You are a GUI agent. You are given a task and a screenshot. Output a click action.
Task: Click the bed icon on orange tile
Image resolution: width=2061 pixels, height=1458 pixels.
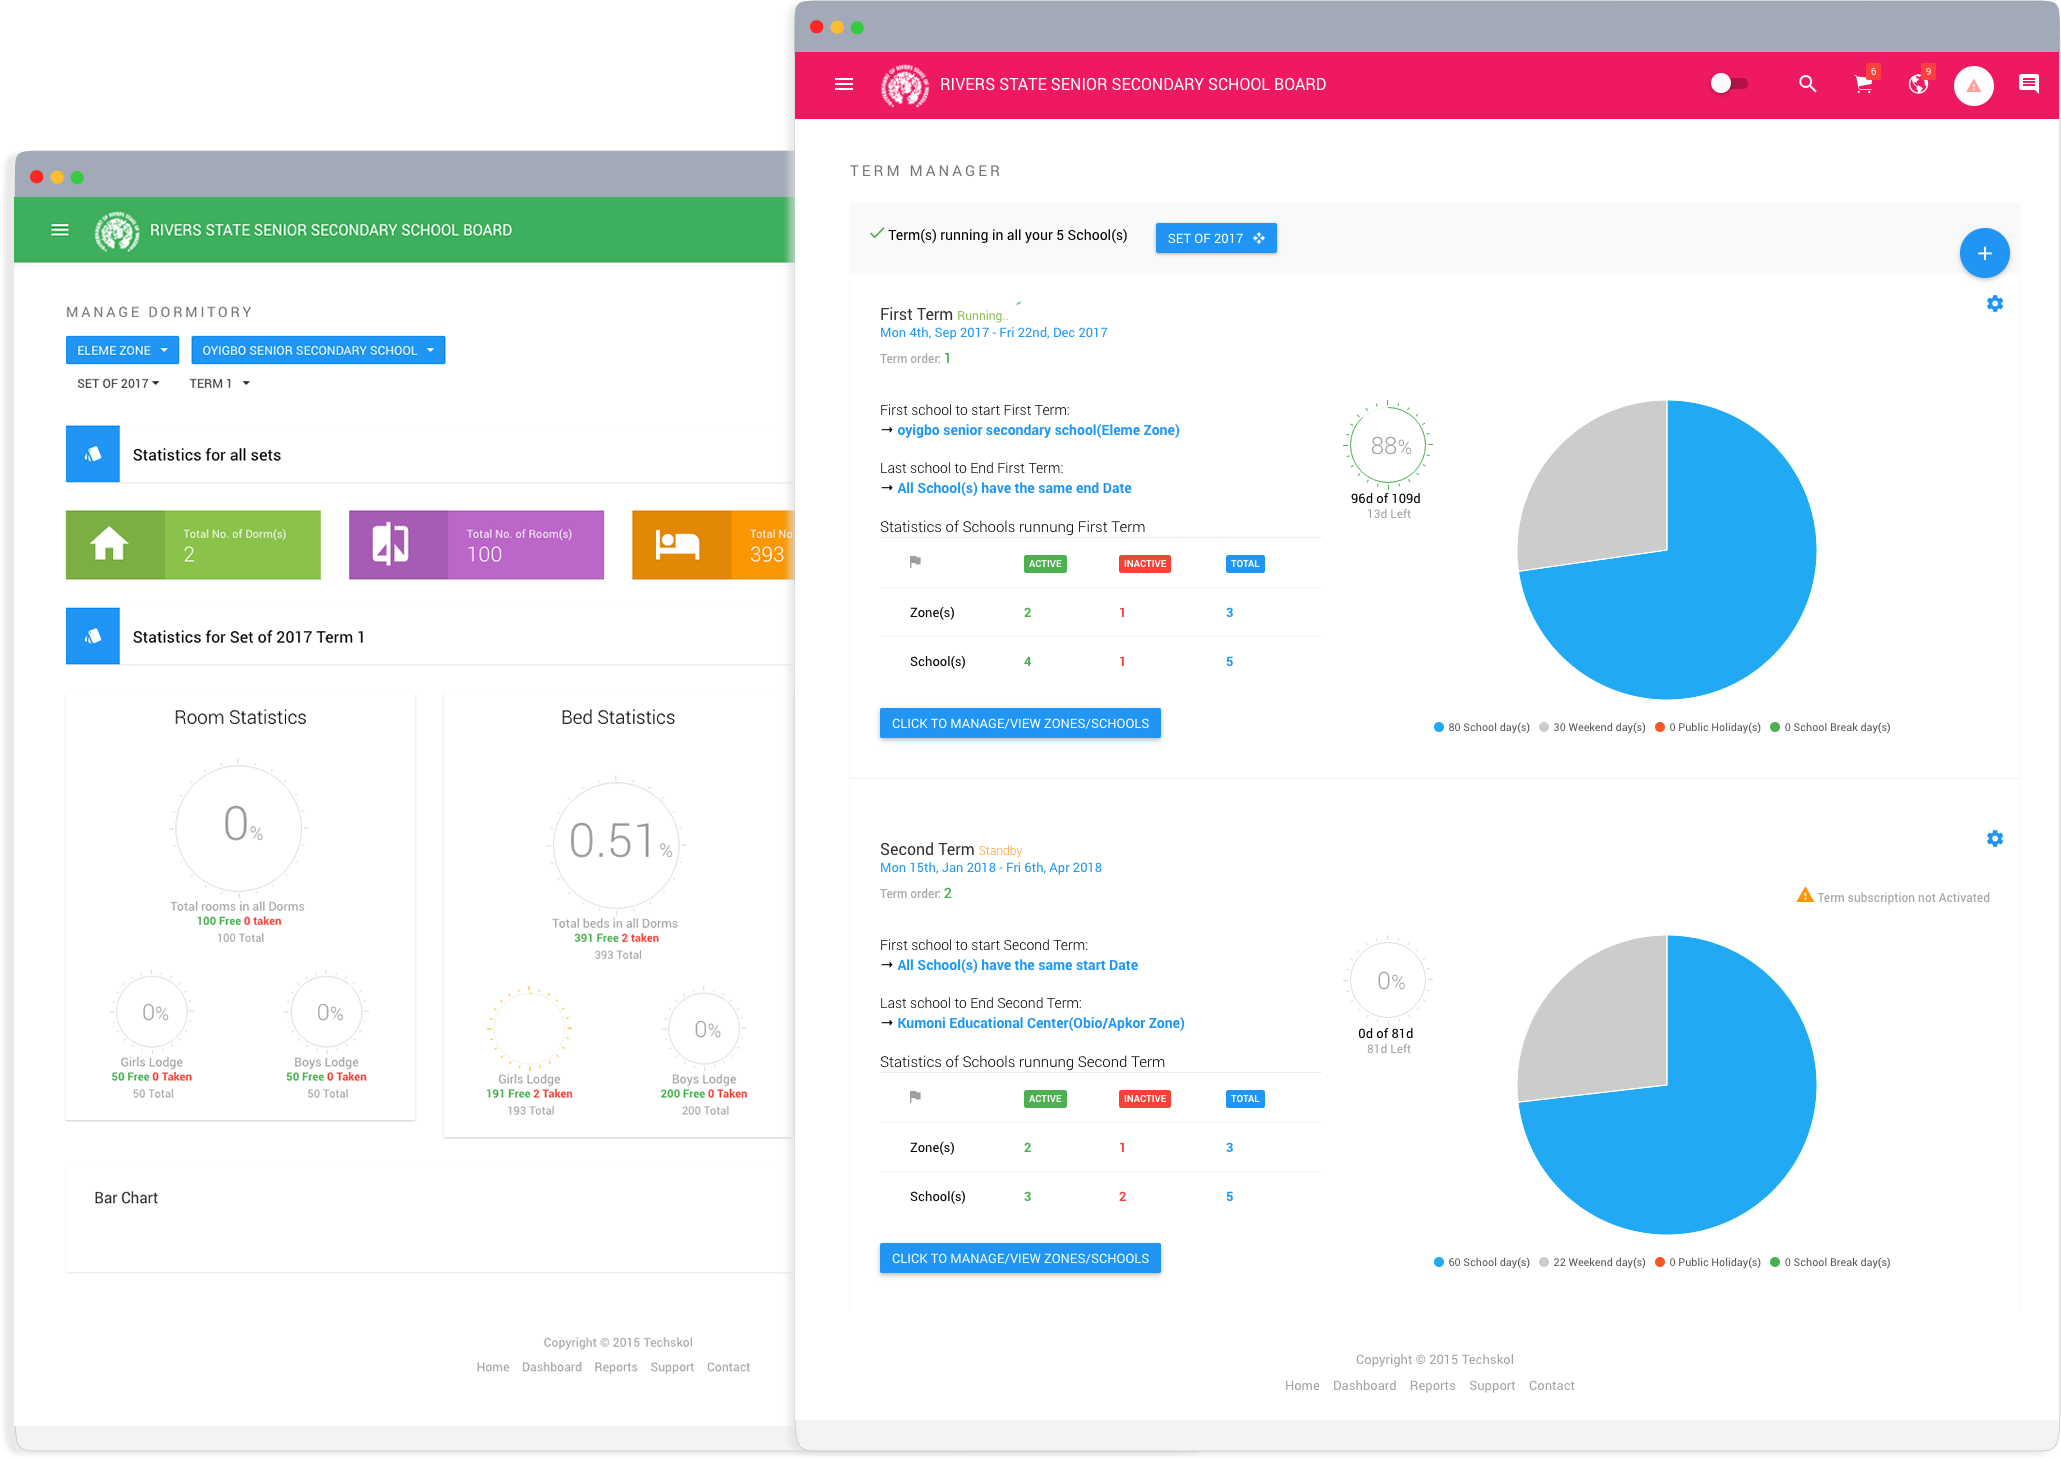pos(677,545)
